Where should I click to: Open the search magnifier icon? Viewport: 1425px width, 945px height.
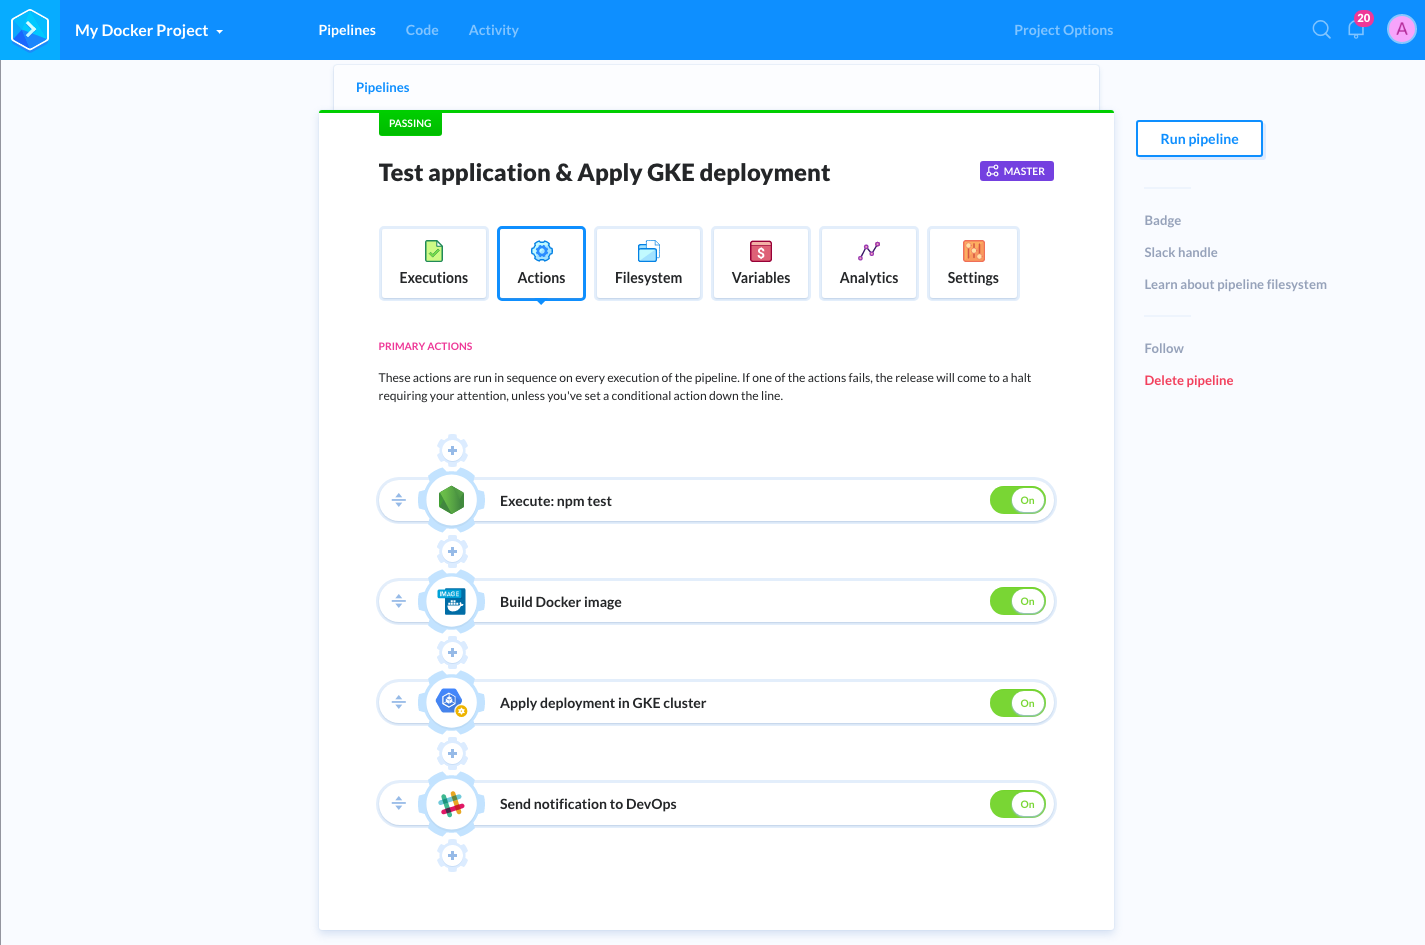click(1321, 30)
